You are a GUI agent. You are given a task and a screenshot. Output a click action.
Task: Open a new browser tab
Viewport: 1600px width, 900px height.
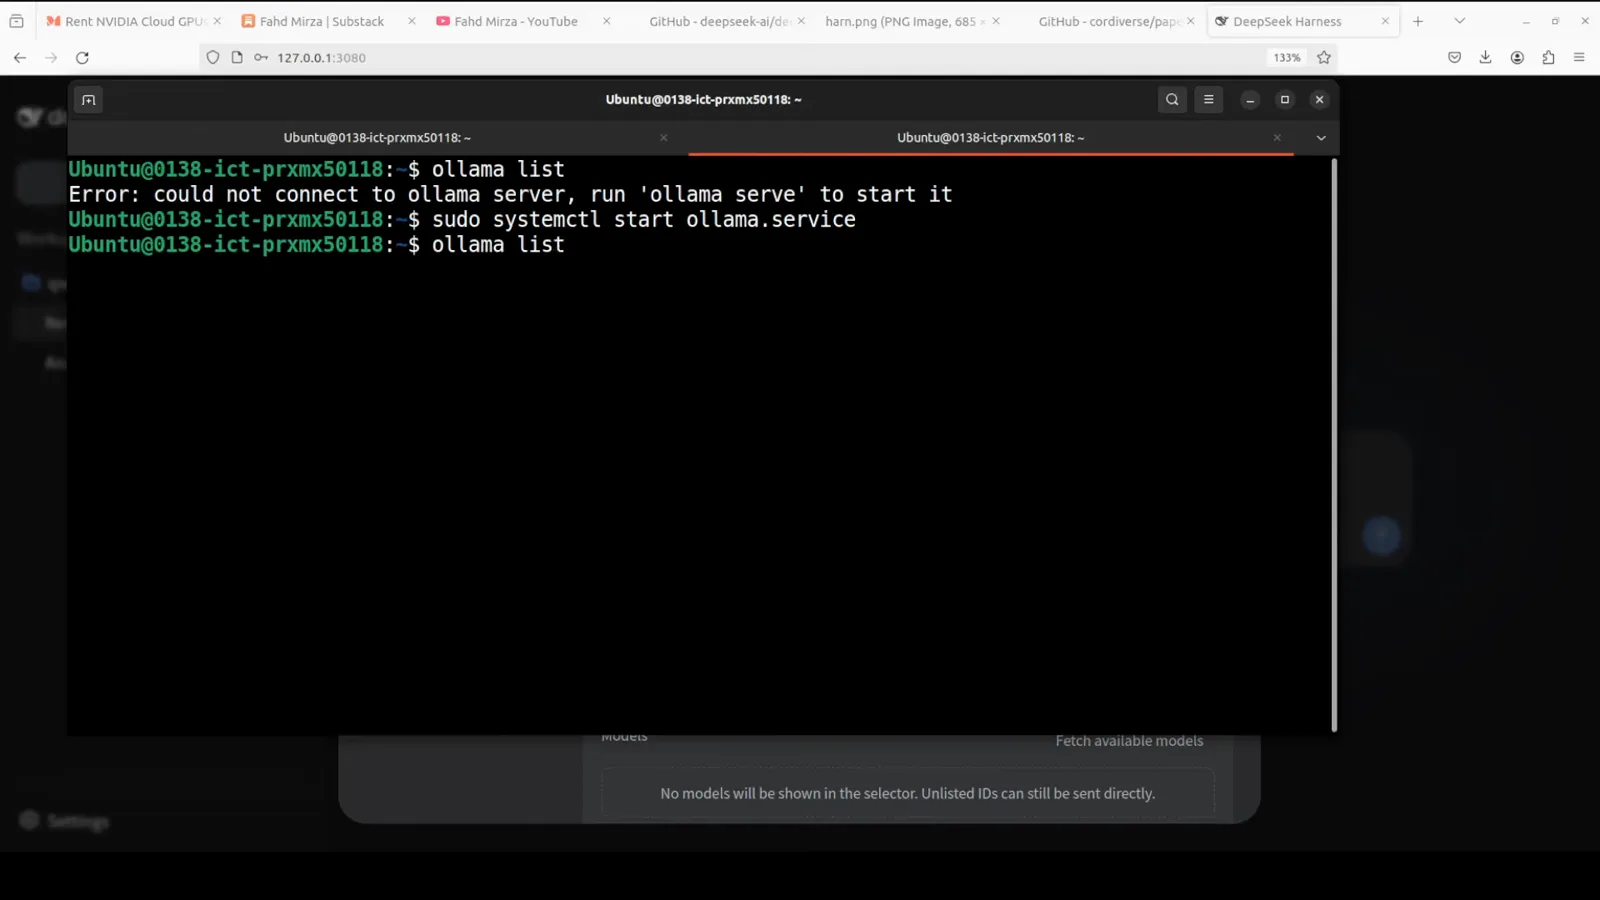(x=1418, y=21)
